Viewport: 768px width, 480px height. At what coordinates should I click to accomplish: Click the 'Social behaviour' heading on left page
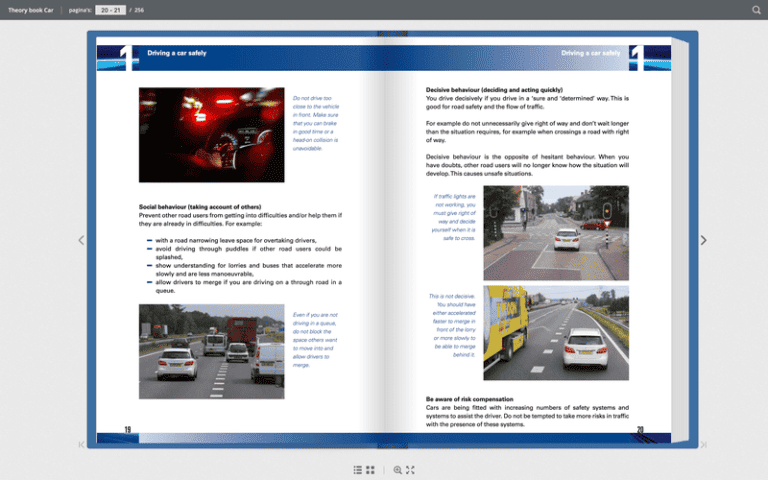tap(200, 207)
